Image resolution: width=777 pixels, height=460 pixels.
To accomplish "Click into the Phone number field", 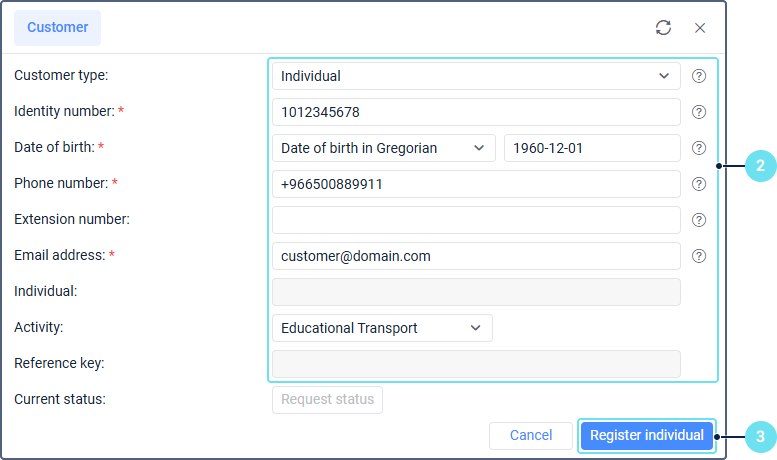I will [x=476, y=184].
